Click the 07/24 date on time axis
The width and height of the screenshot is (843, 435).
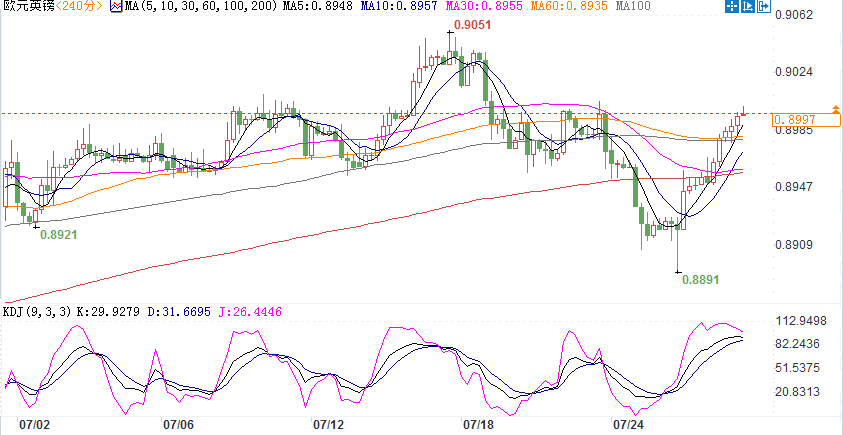[628, 424]
